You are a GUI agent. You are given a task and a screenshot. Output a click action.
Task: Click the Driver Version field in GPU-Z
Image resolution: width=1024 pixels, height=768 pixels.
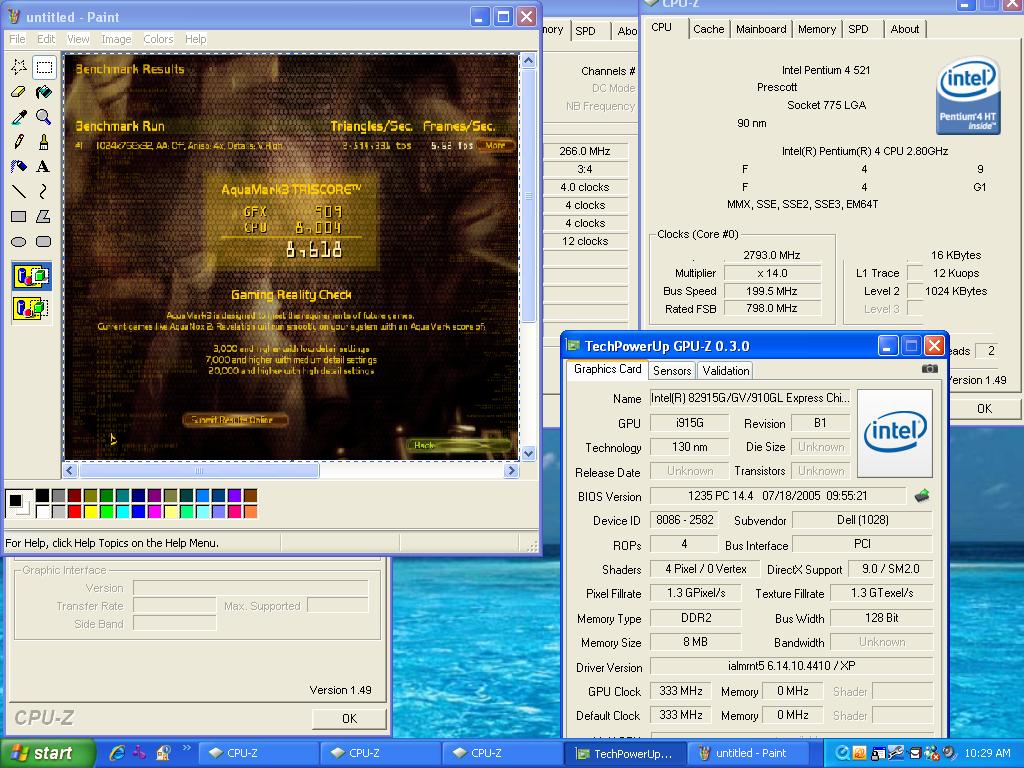point(791,666)
